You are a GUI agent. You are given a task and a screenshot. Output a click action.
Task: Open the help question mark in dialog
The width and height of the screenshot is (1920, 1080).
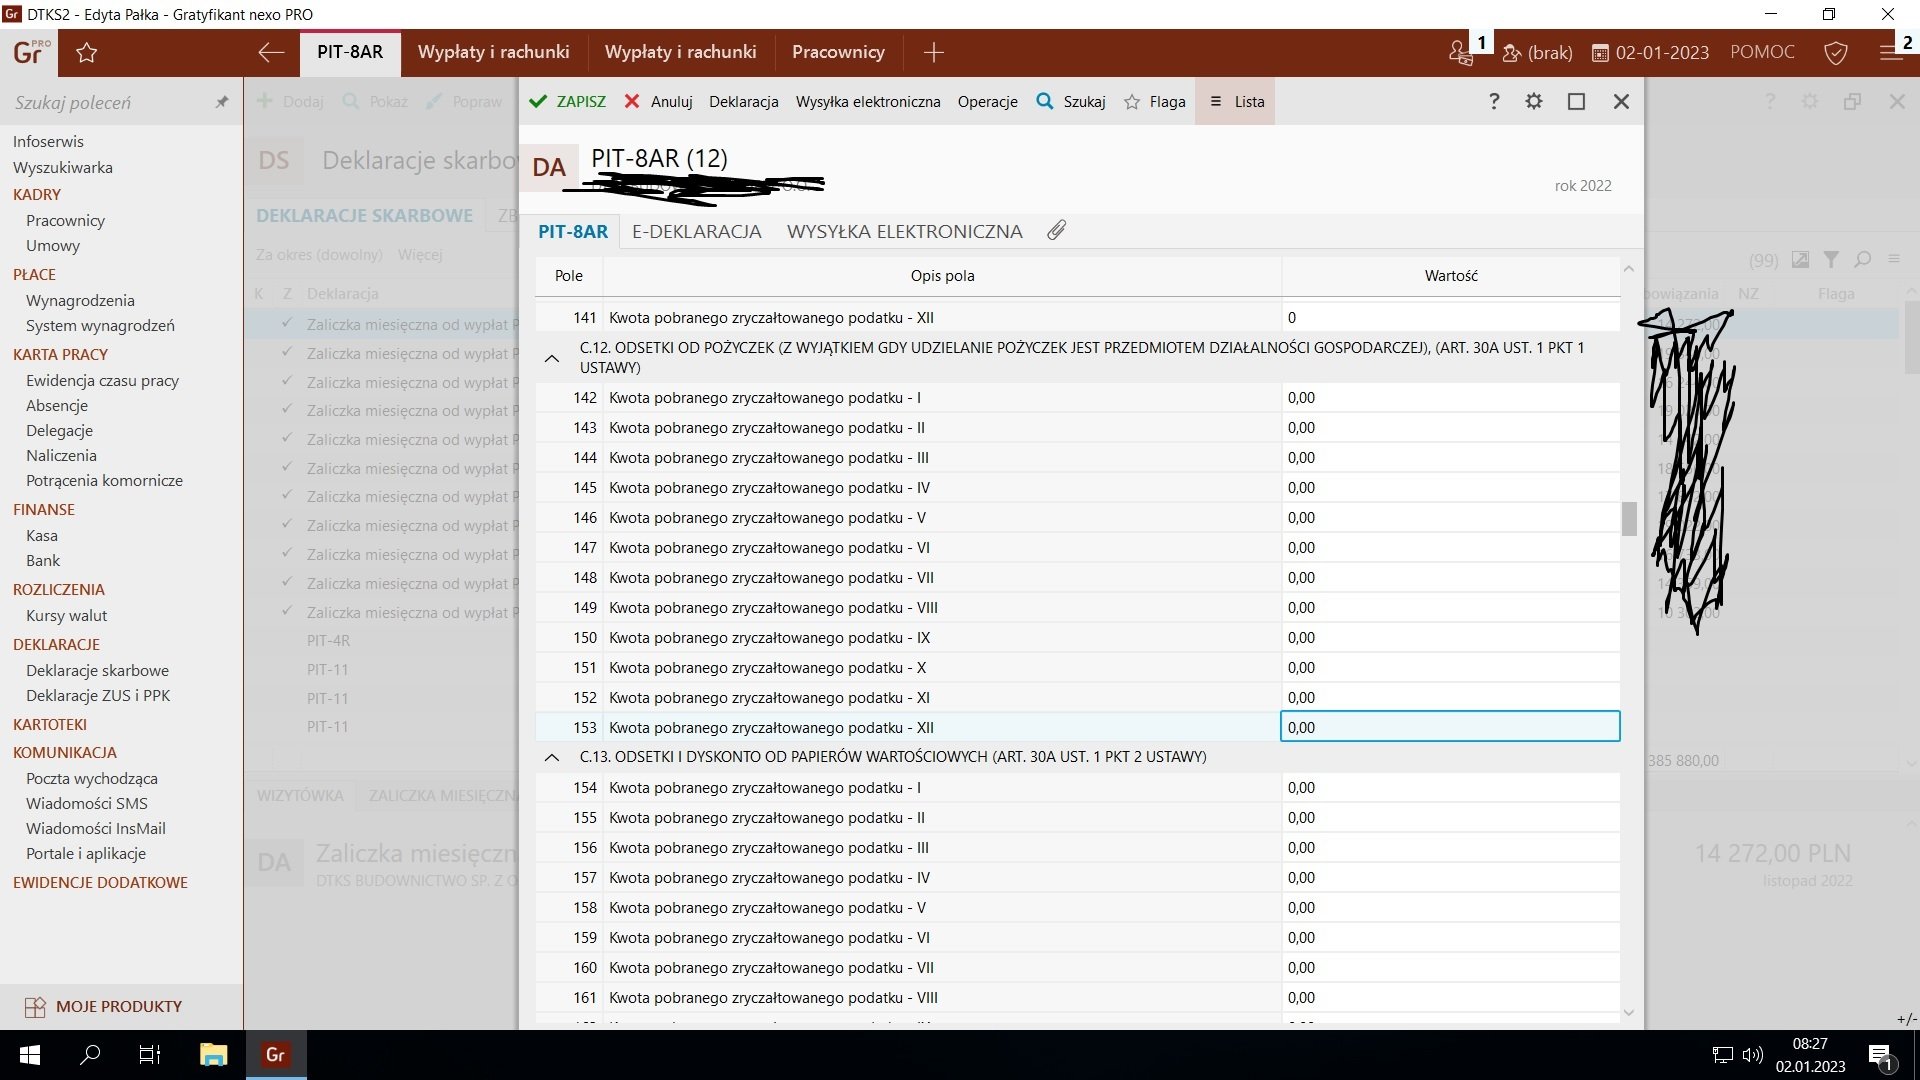pos(1494,101)
